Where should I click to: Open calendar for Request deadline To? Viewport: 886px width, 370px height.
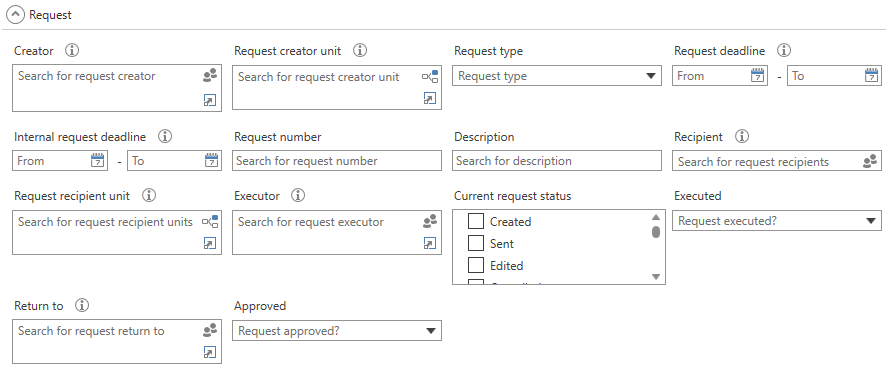[872, 76]
